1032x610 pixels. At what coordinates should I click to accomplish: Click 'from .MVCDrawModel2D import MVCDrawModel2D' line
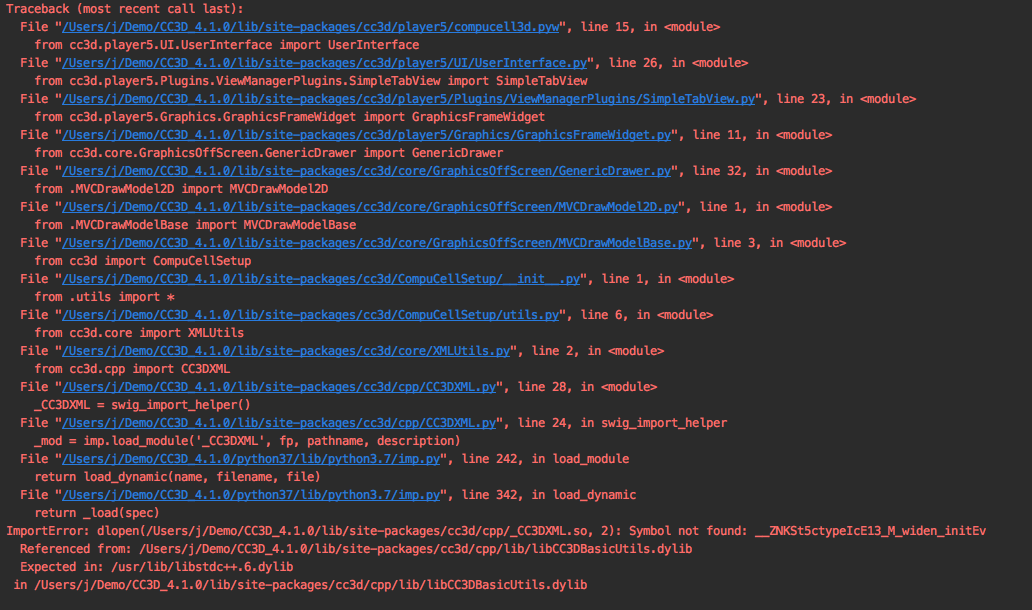(x=182, y=189)
